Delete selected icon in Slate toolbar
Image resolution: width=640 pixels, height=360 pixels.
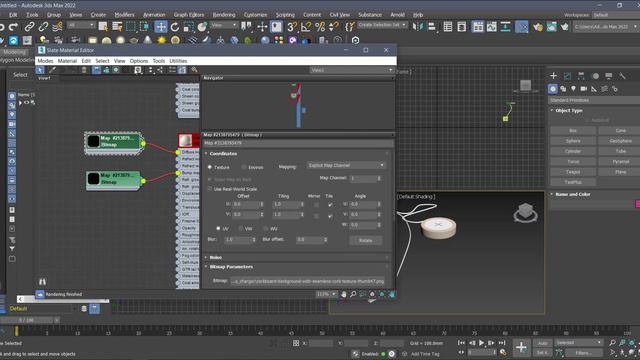point(84,70)
